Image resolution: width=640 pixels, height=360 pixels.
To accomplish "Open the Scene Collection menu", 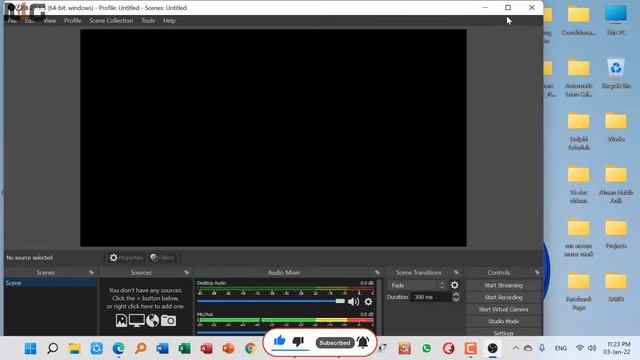I will tap(111, 20).
